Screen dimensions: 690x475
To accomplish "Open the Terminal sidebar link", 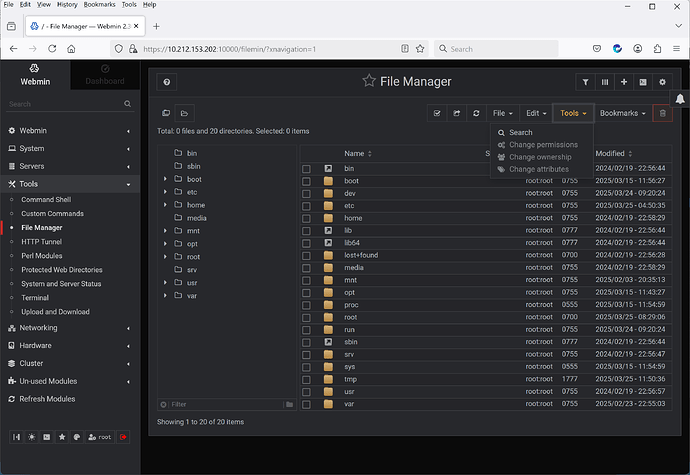I will click(35, 298).
